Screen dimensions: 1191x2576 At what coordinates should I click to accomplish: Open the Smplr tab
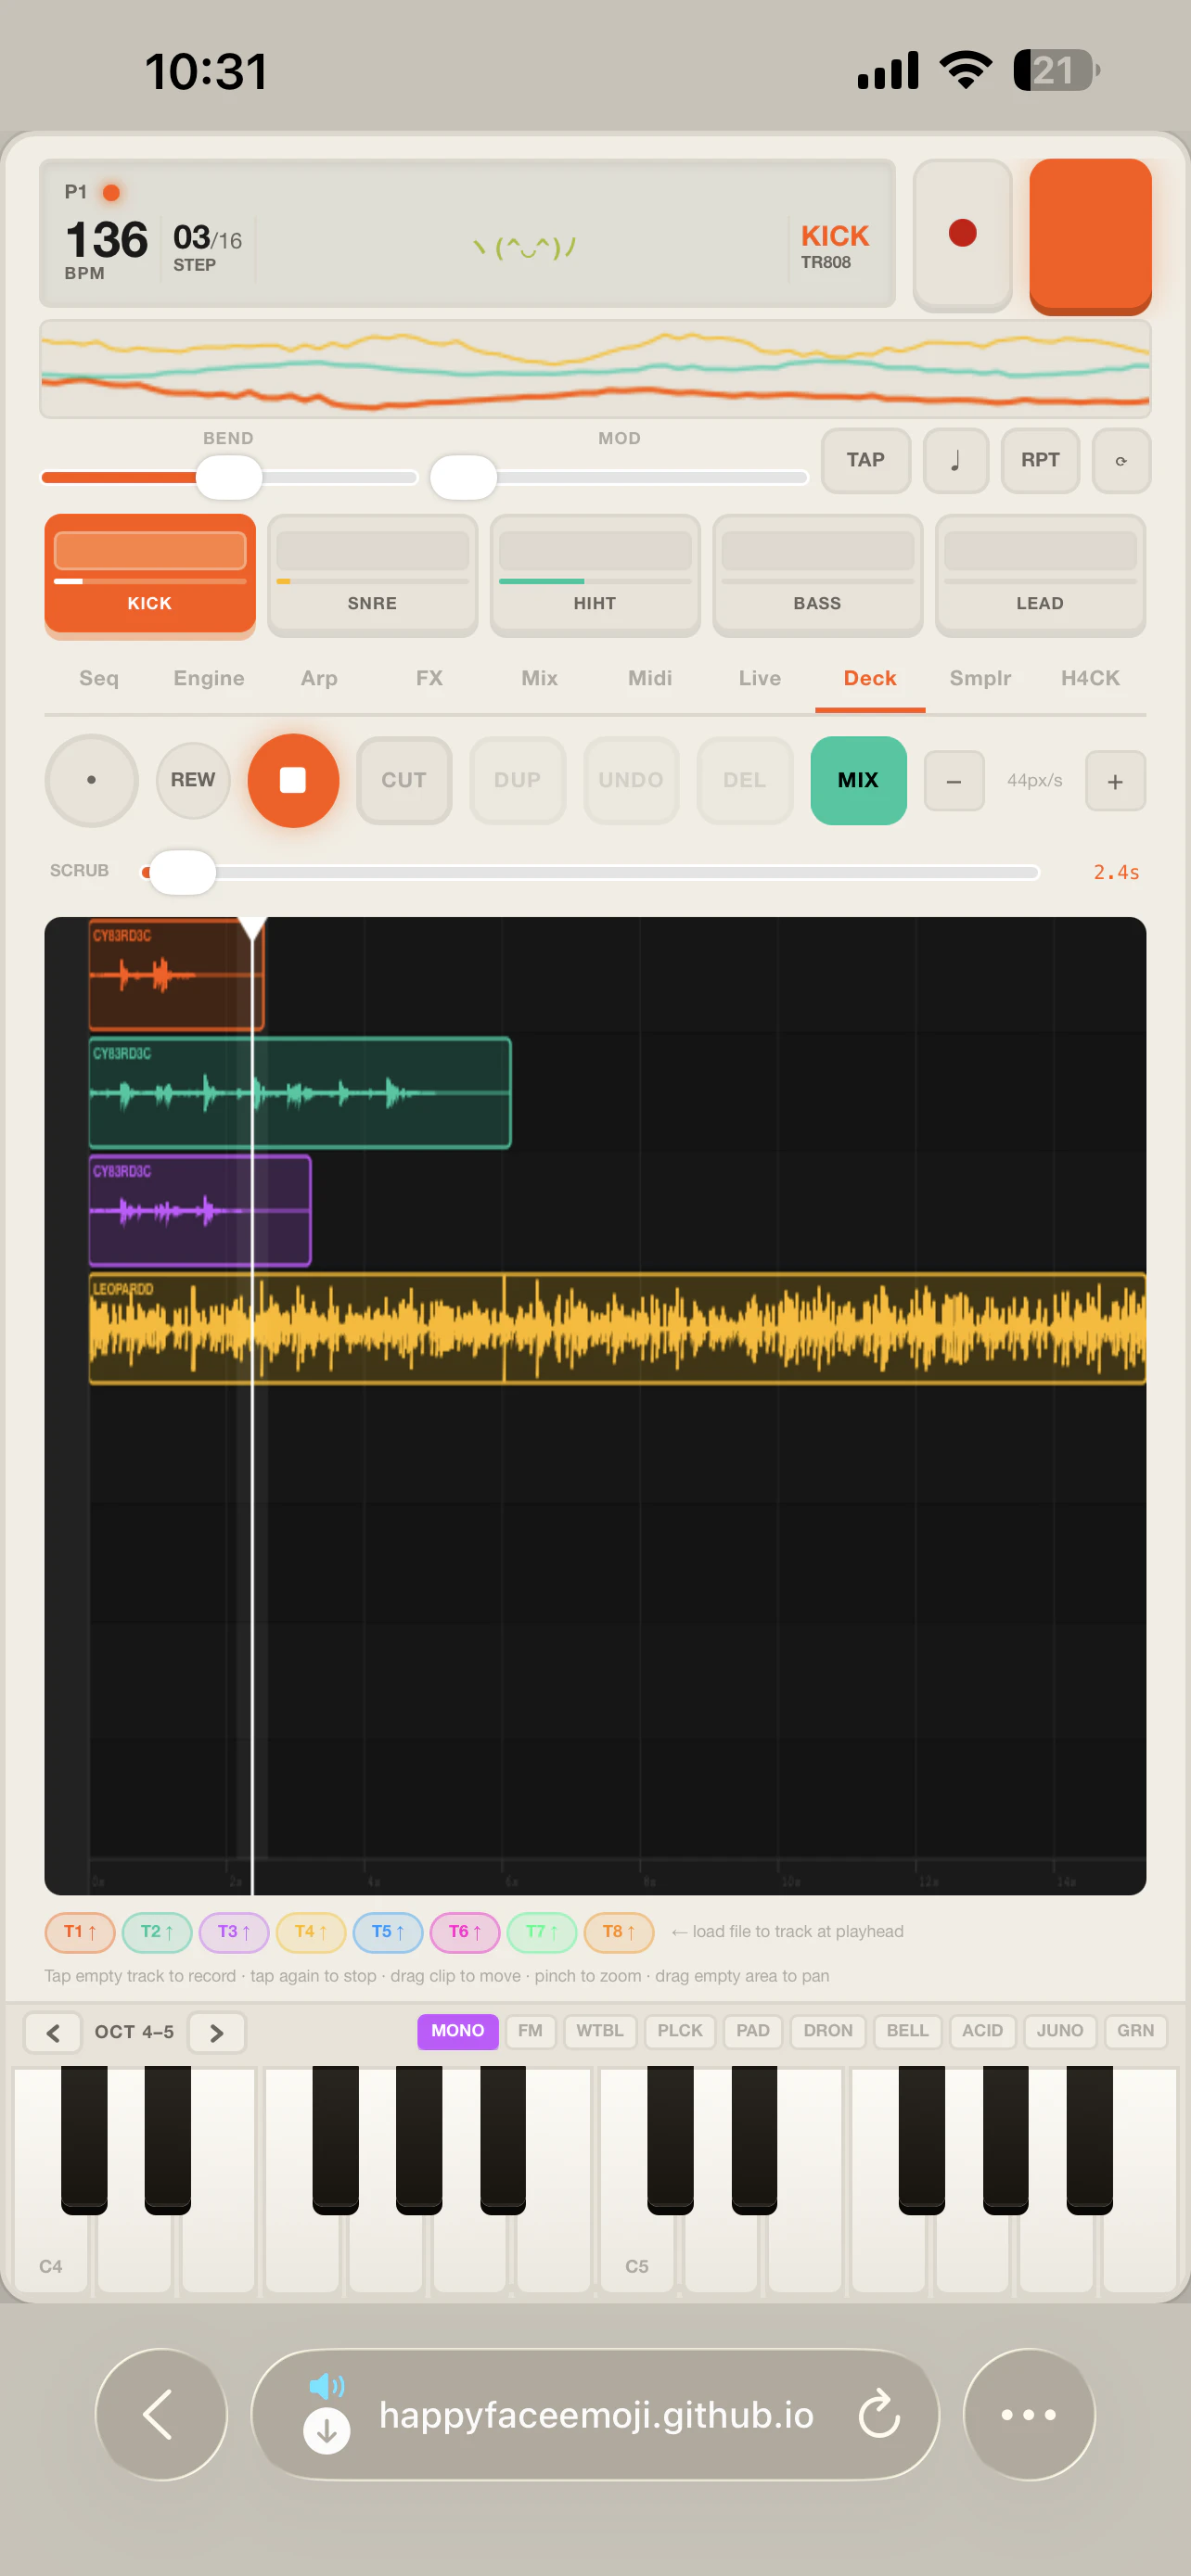click(x=980, y=678)
